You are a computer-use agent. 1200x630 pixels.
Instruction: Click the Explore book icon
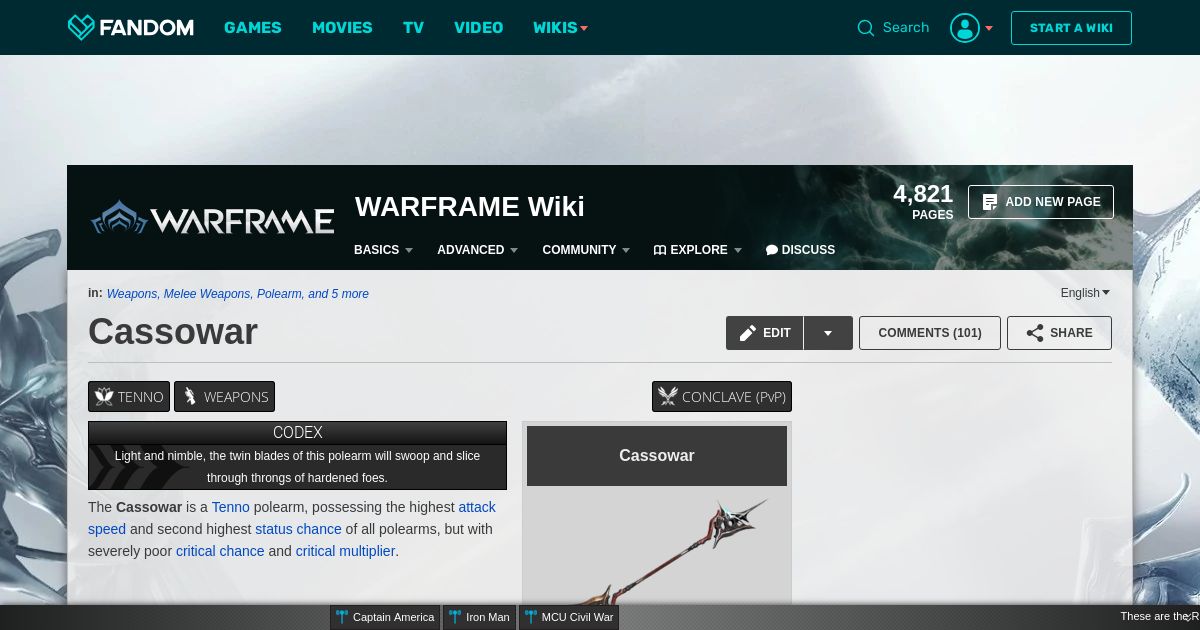tap(660, 250)
